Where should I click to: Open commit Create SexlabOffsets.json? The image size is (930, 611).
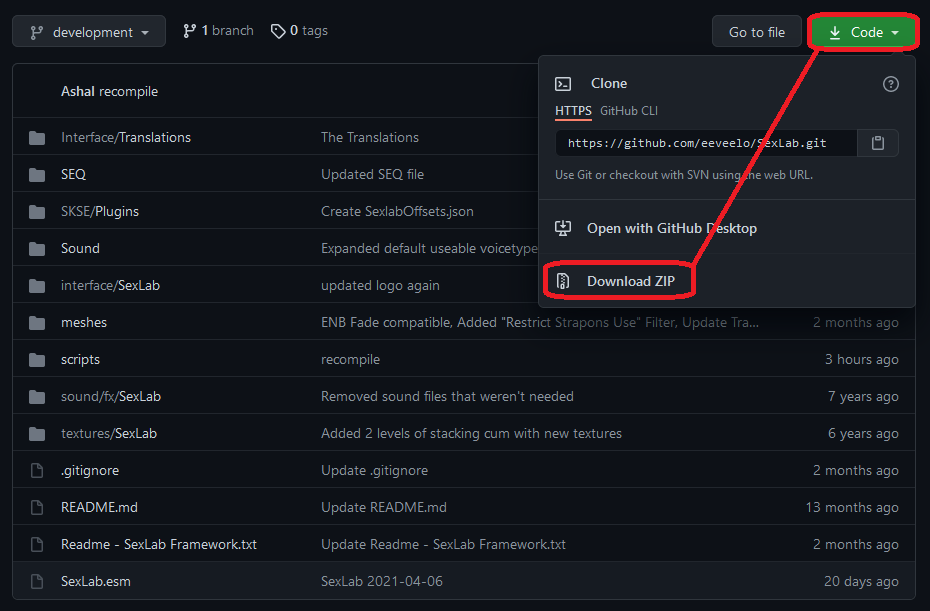coord(397,212)
